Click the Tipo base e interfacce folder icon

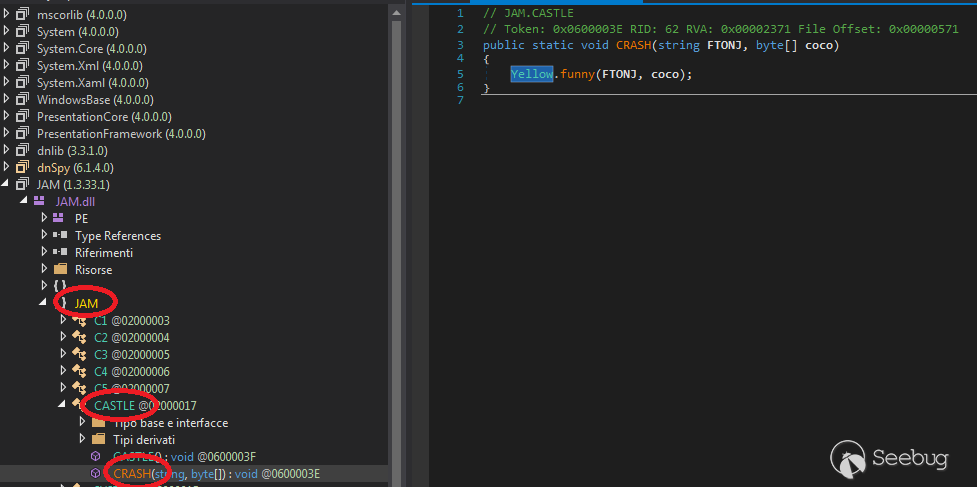tap(98, 422)
